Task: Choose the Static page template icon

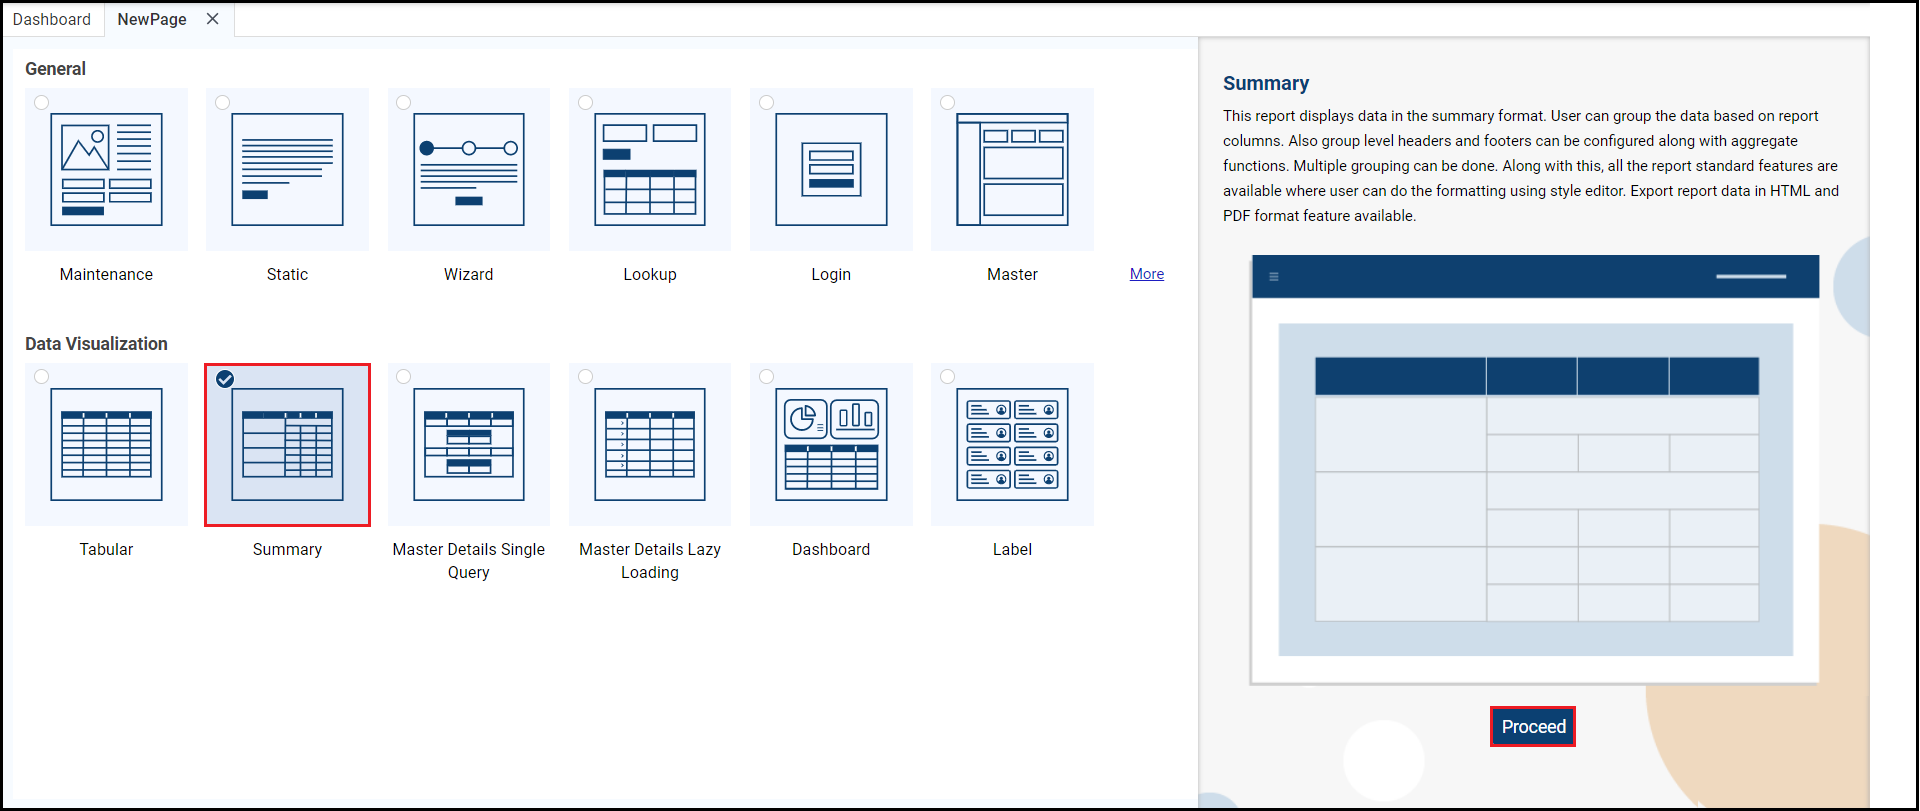Action: [x=287, y=169]
